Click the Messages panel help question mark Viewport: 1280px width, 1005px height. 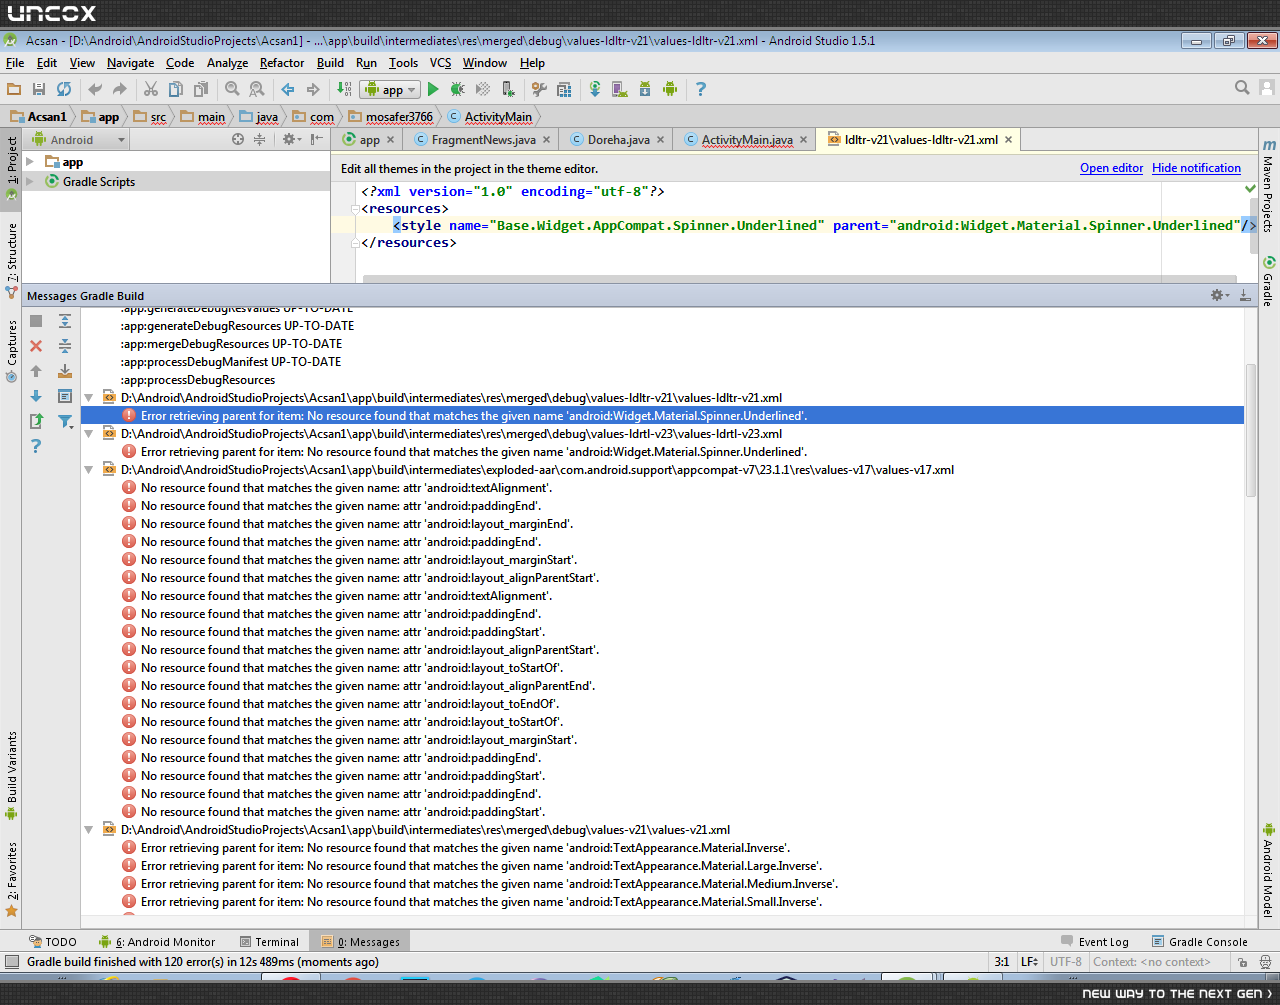[36, 446]
